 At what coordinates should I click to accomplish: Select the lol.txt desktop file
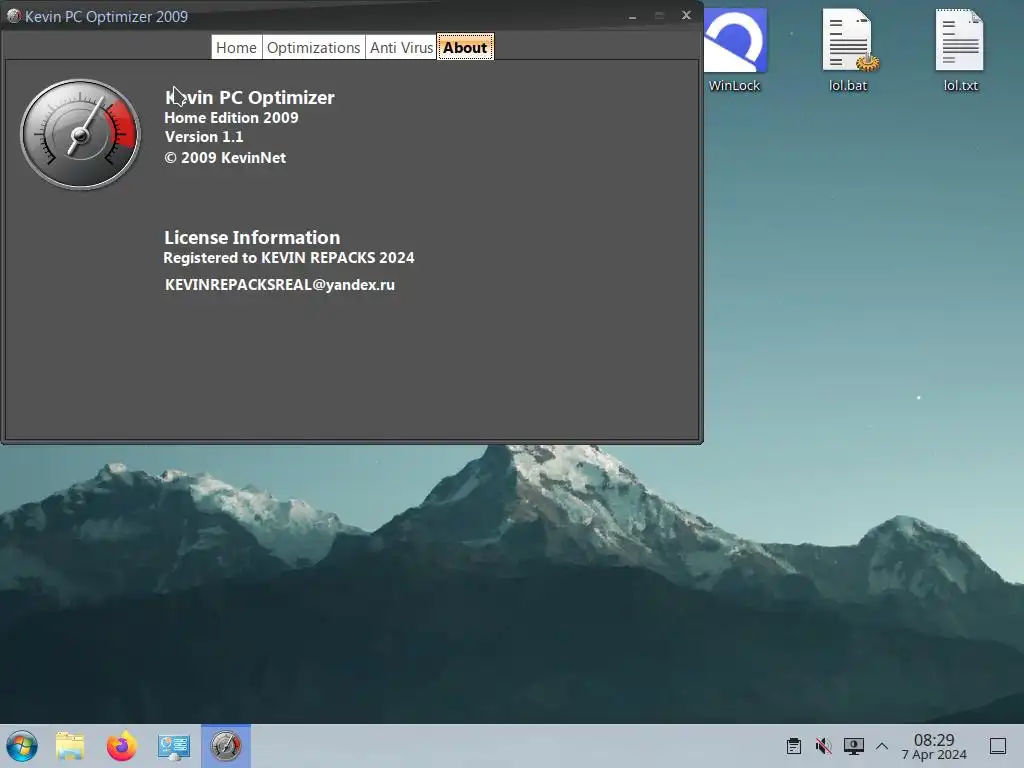pos(960,51)
